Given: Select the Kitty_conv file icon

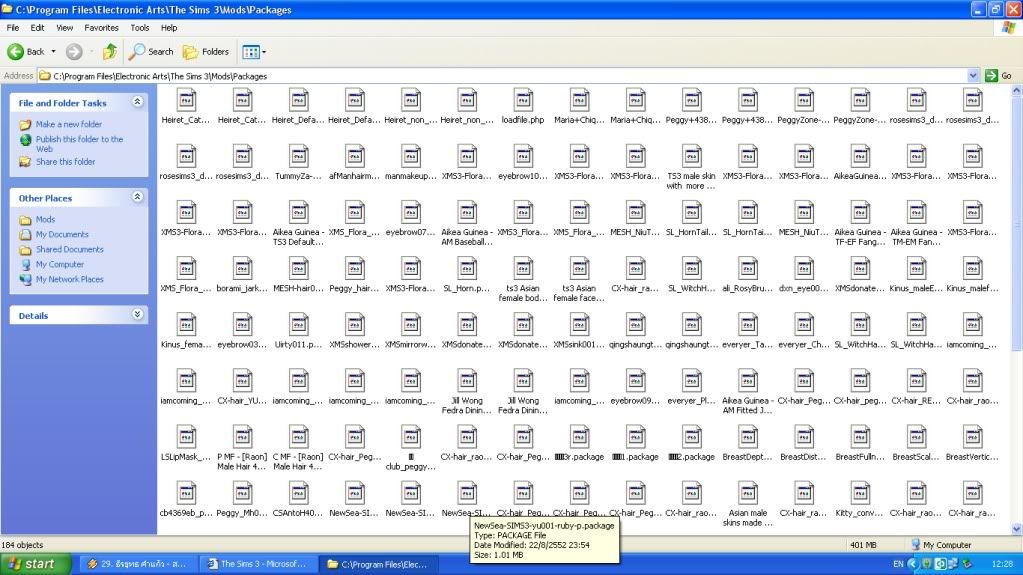Looking at the screenshot, I should [x=860, y=493].
